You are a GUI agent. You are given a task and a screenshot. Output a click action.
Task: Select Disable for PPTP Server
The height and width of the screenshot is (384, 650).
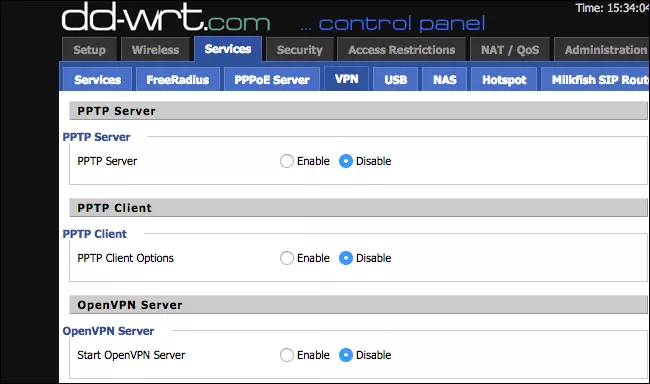point(346,161)
